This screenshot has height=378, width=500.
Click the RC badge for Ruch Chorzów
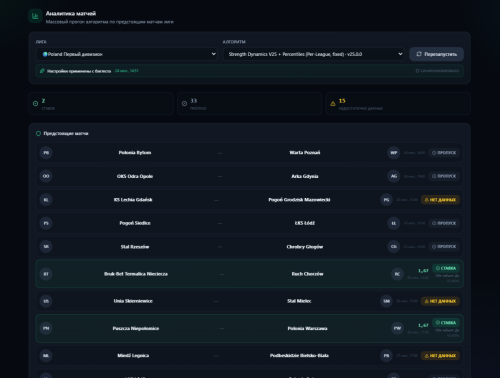[397, 274]
